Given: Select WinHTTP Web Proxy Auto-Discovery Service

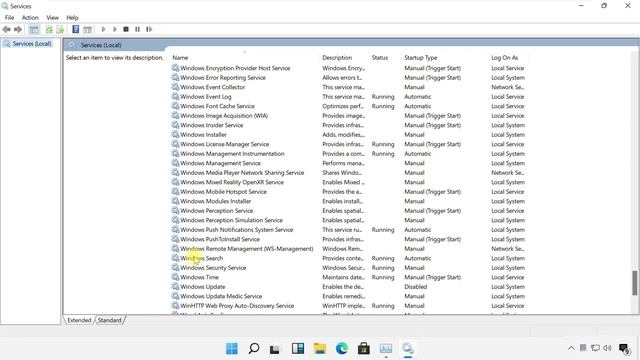Looking at the screenshot, I should click(237, 306).
